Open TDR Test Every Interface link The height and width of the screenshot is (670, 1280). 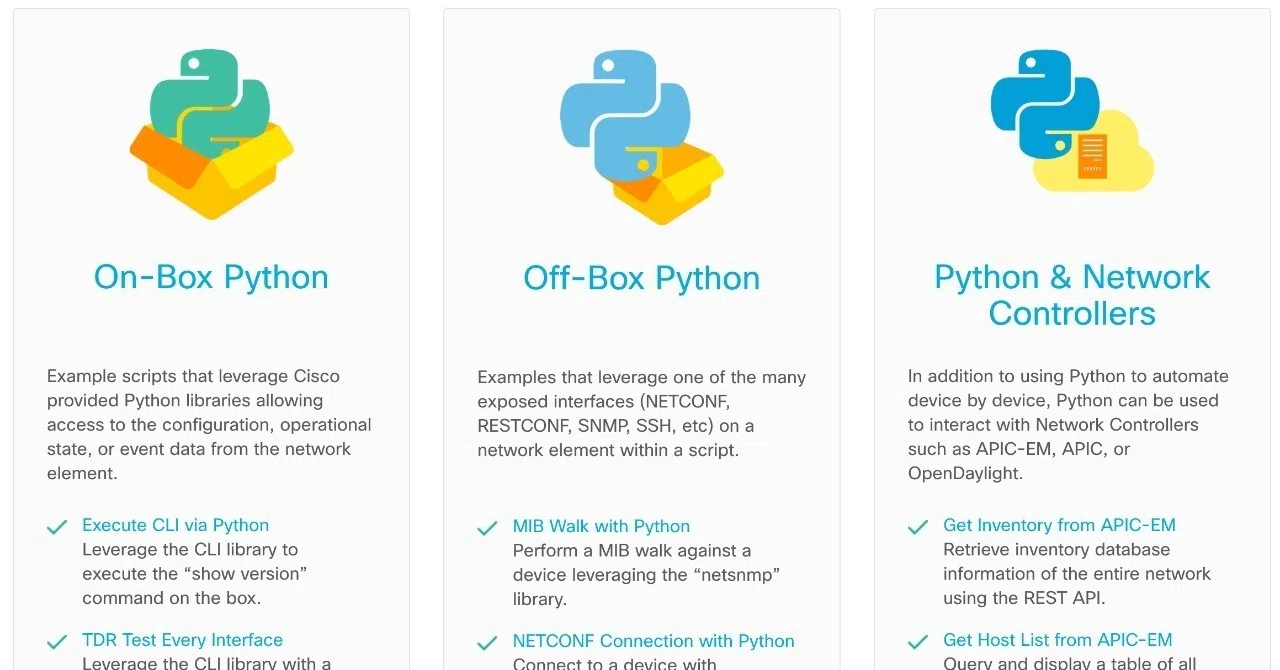click(182, 640)
